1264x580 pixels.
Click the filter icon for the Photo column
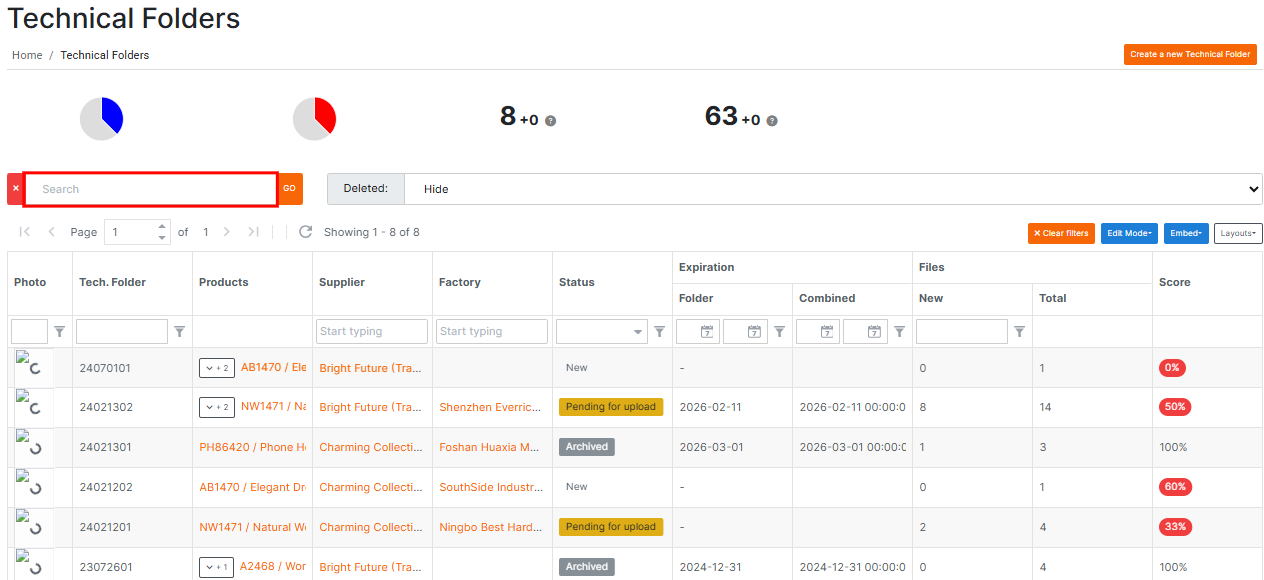pos(60,332)
